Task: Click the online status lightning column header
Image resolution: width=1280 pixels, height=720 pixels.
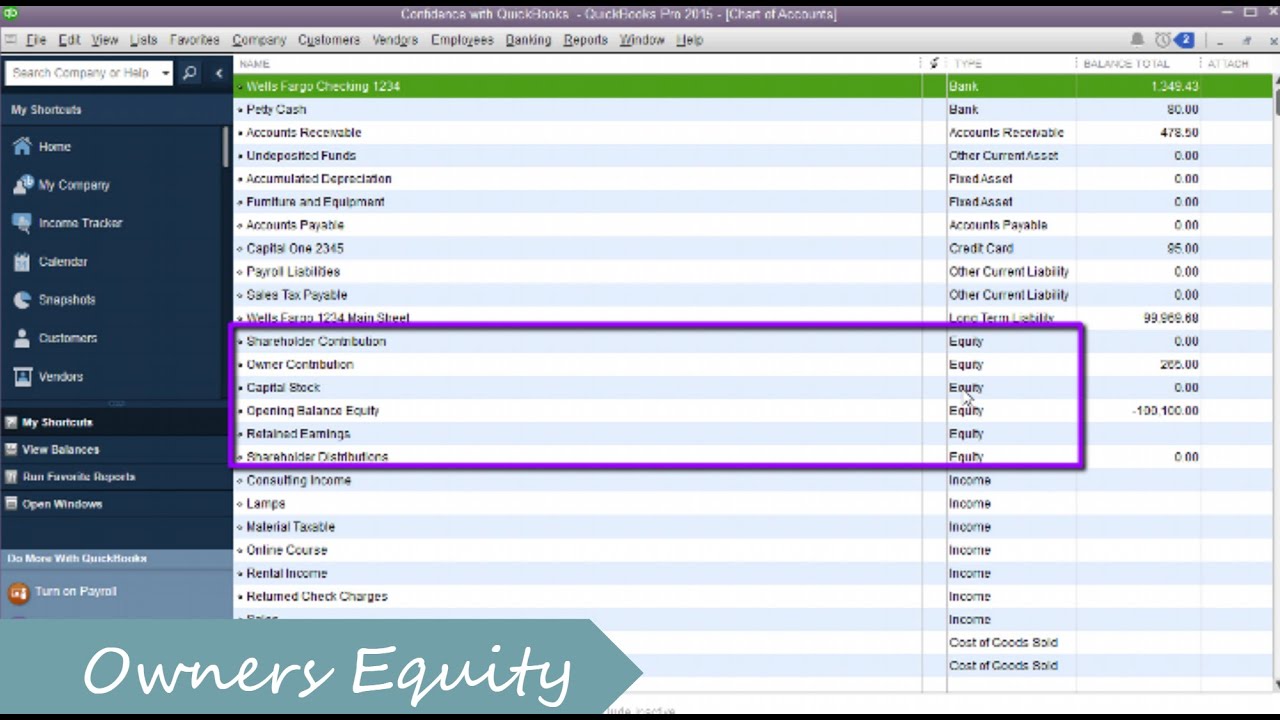Action: point(934,64)
